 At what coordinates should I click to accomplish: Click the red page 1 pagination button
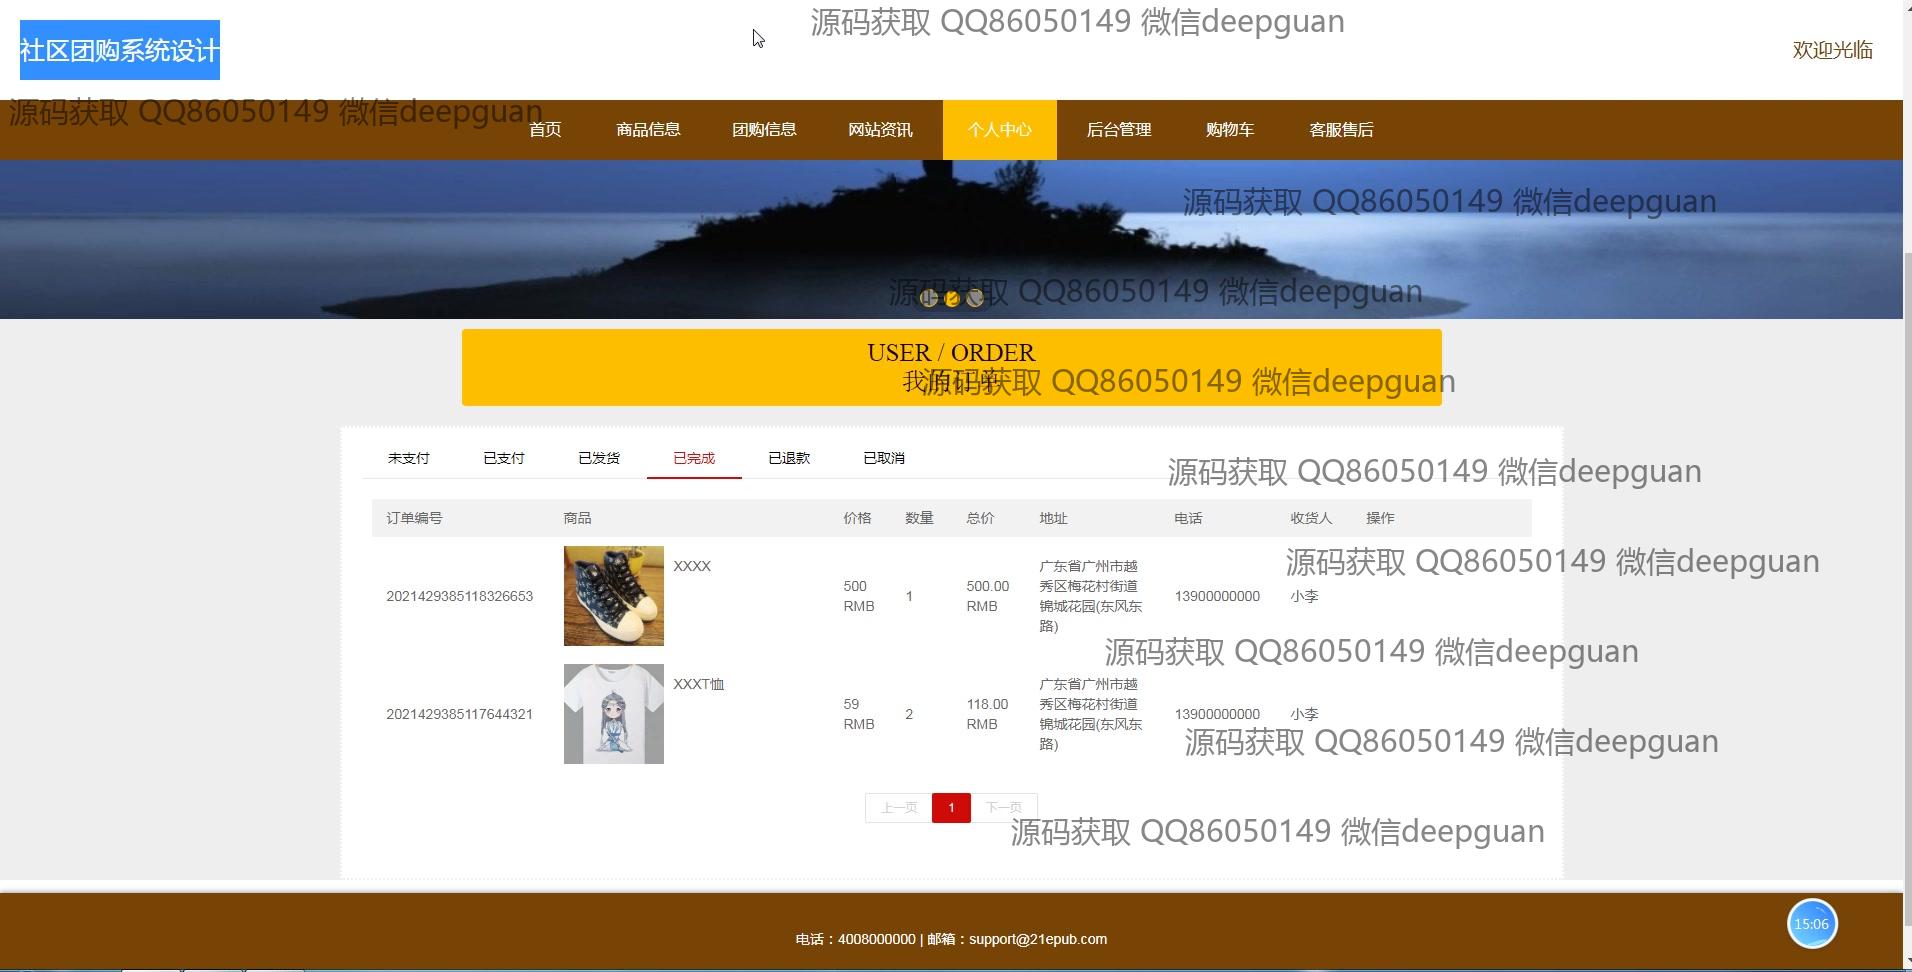[x=951, y=808]
